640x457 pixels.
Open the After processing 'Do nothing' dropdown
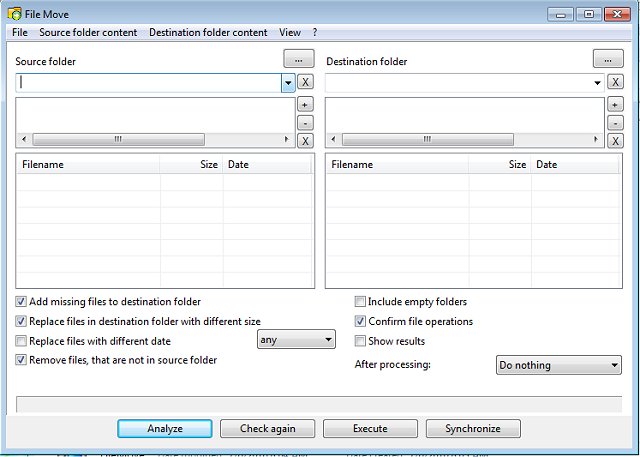(559, 365)
